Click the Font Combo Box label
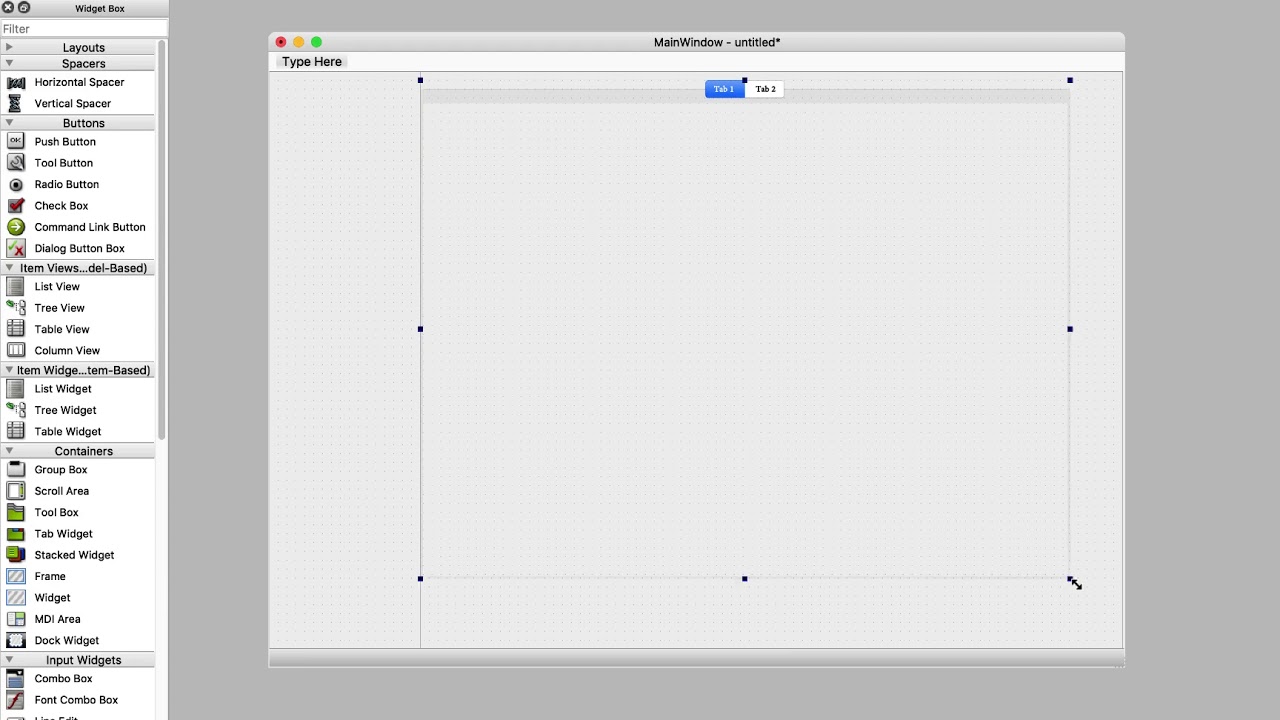Viewport: 1280px width, 720px height. click(76, 700)
